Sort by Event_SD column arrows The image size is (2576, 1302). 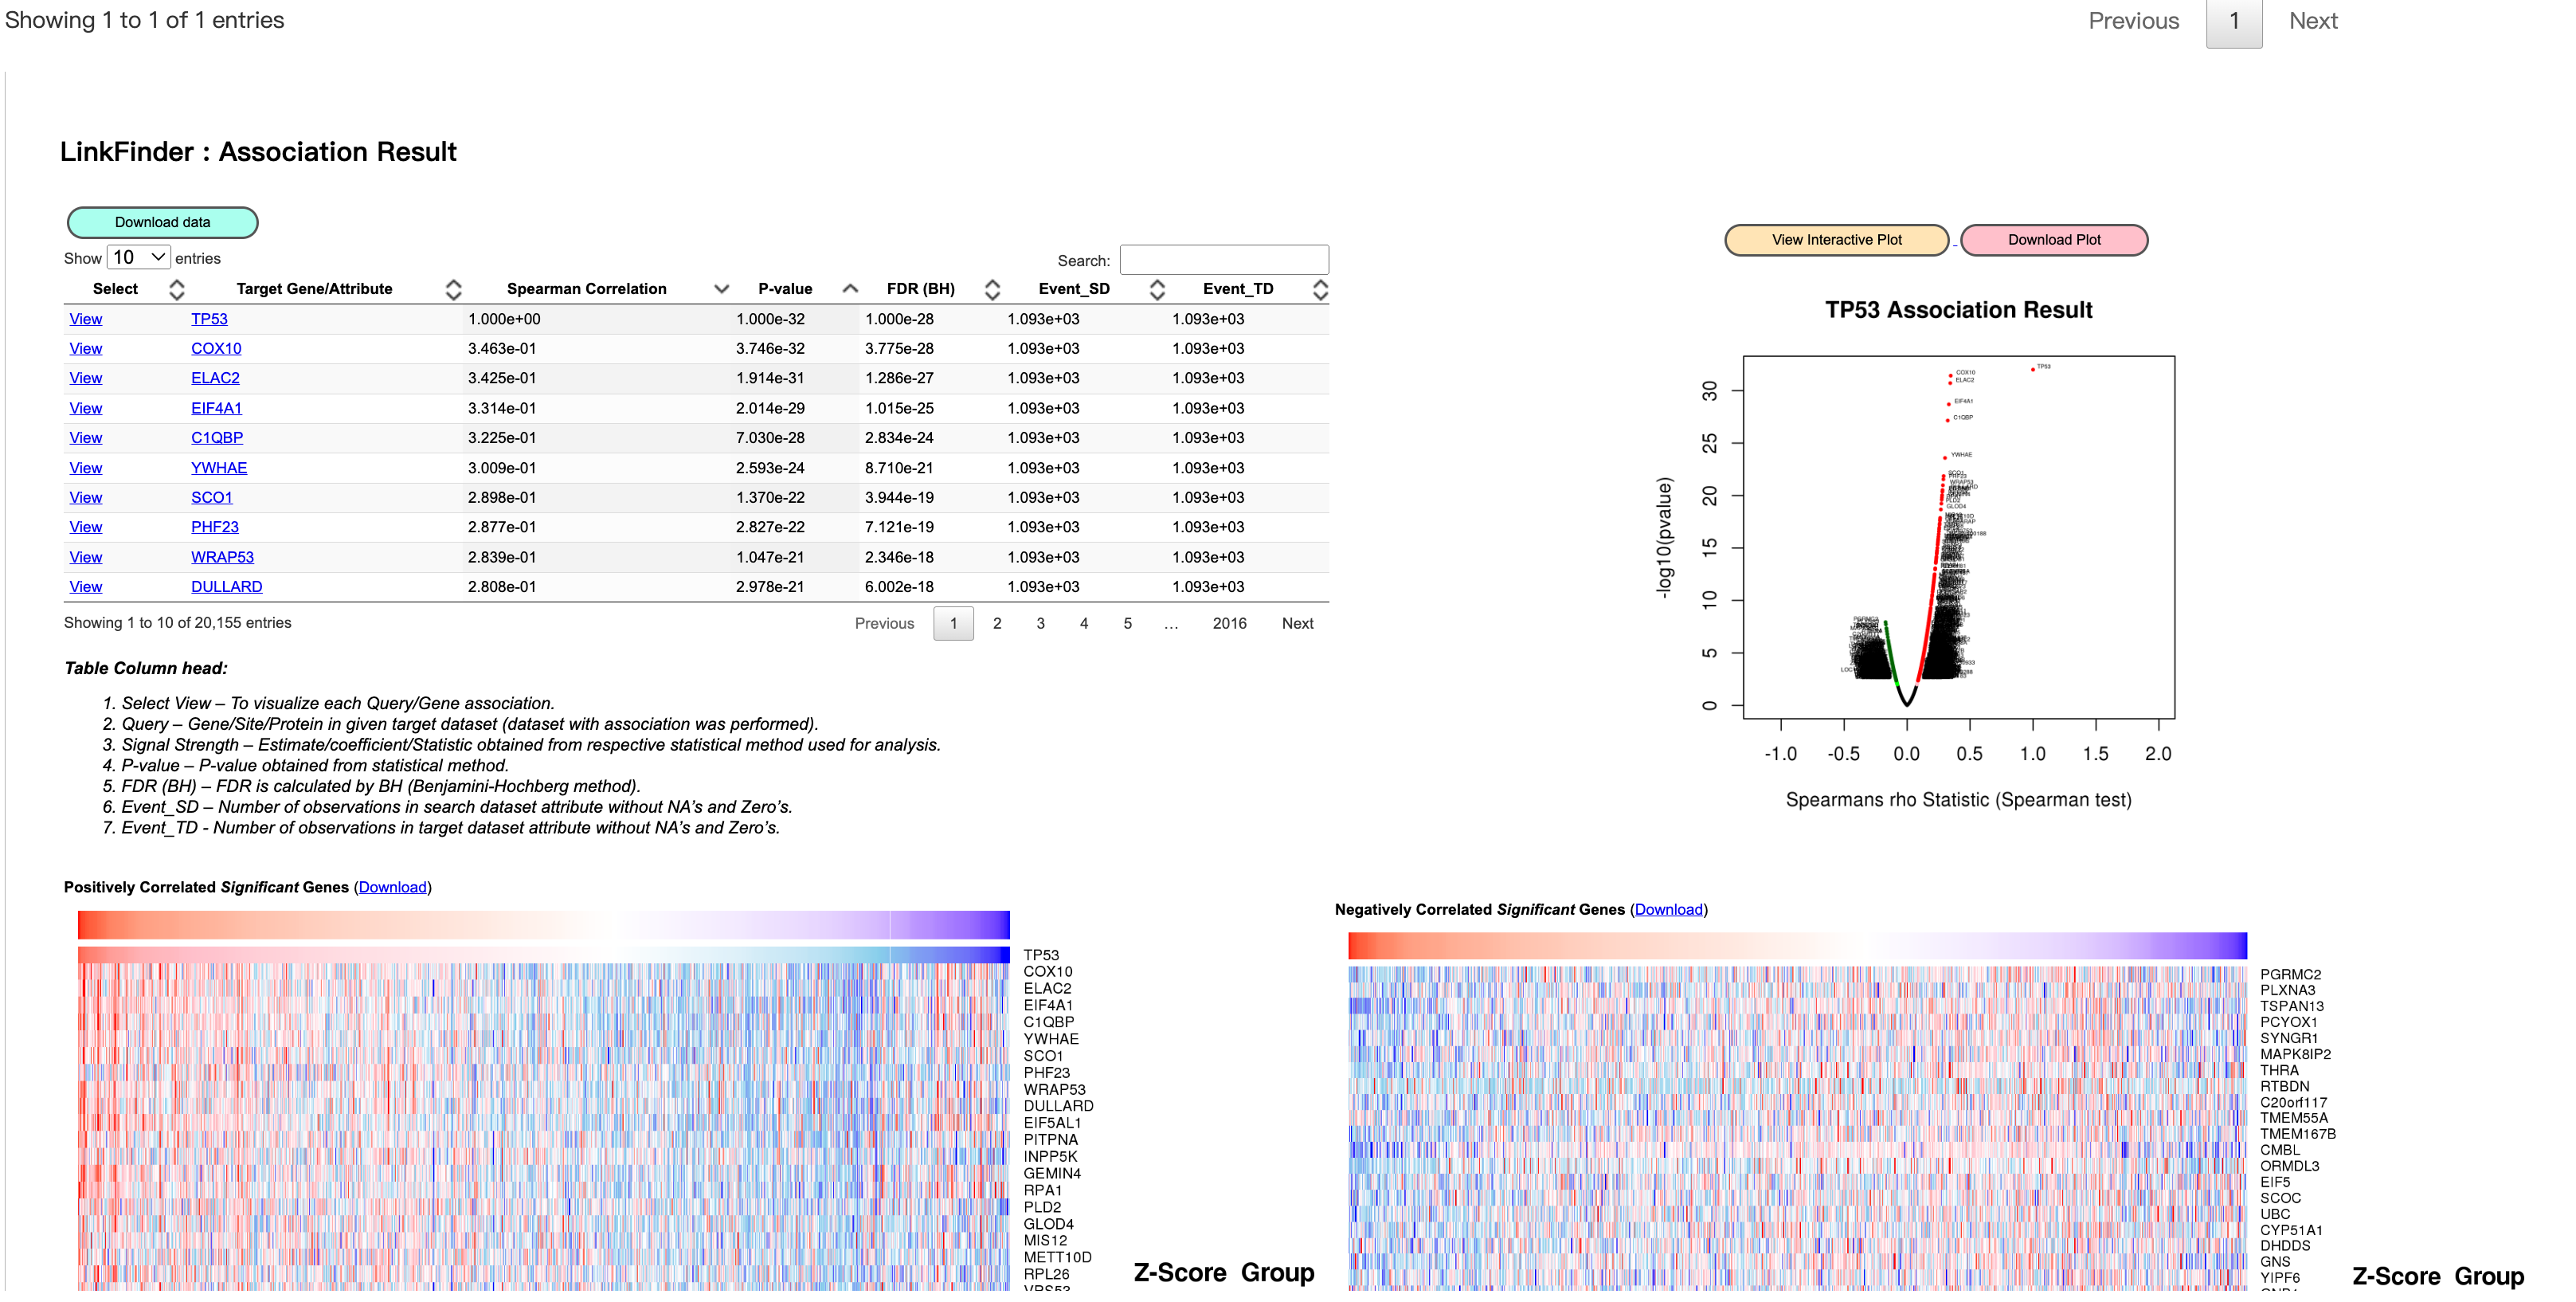tap(1157, 290)
